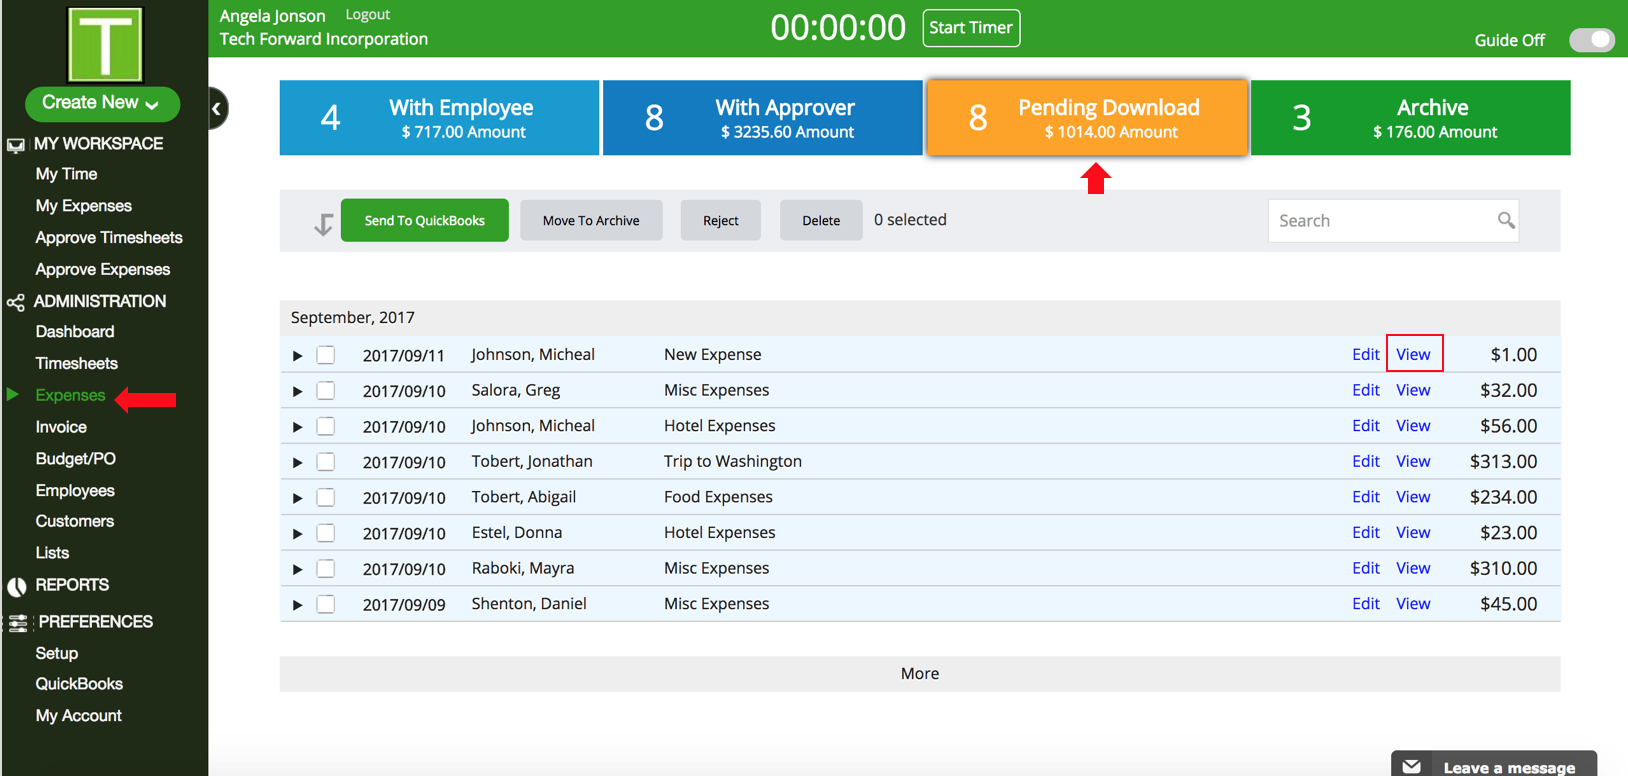
Task: Click into the Search field
Action: tap(1382, 220)
